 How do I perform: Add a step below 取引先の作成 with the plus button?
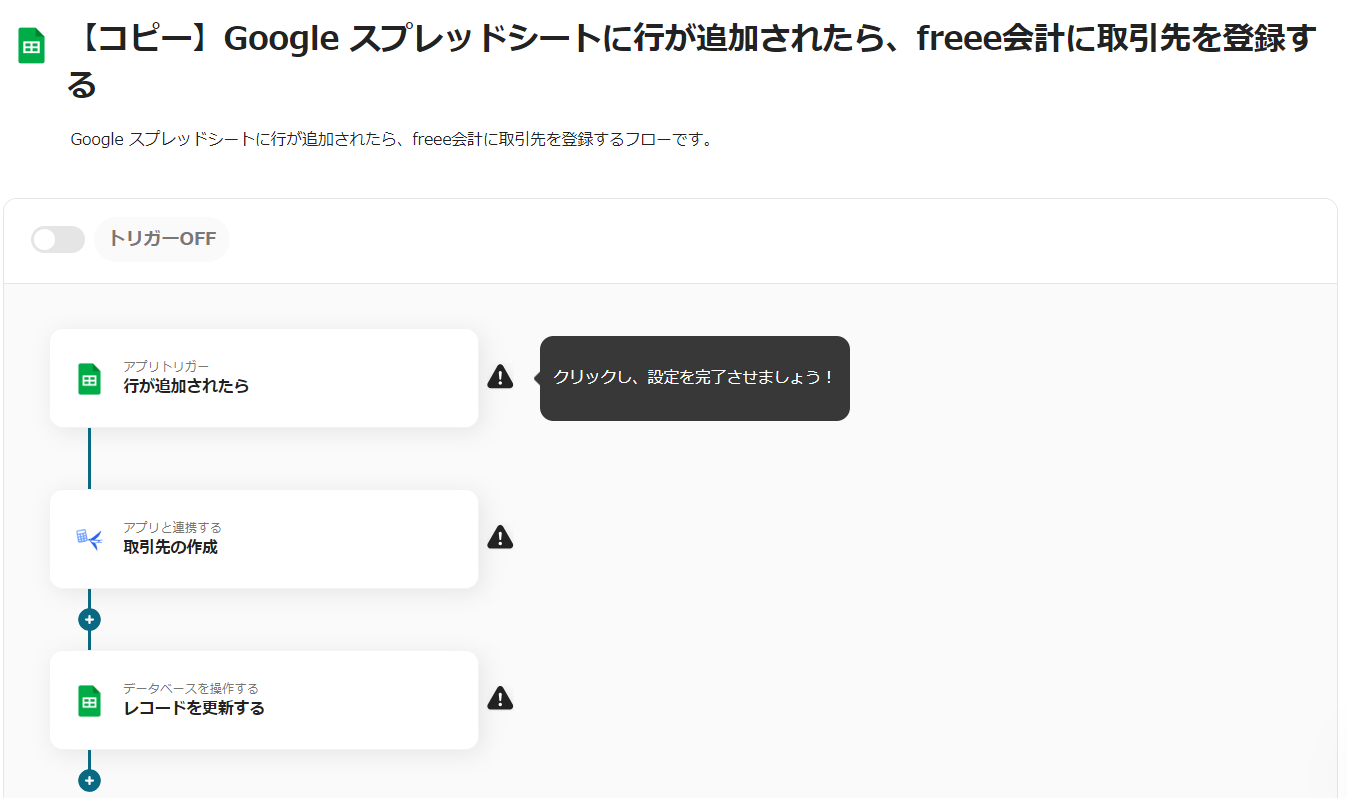[x=89, y=620]
